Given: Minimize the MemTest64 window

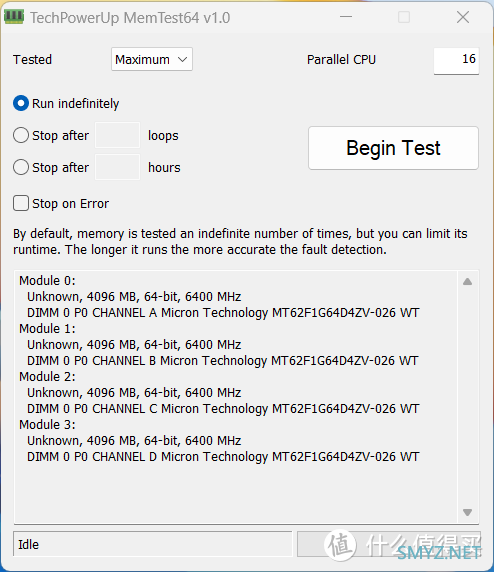Looking at the screenshot, I should tap(346, 17).
